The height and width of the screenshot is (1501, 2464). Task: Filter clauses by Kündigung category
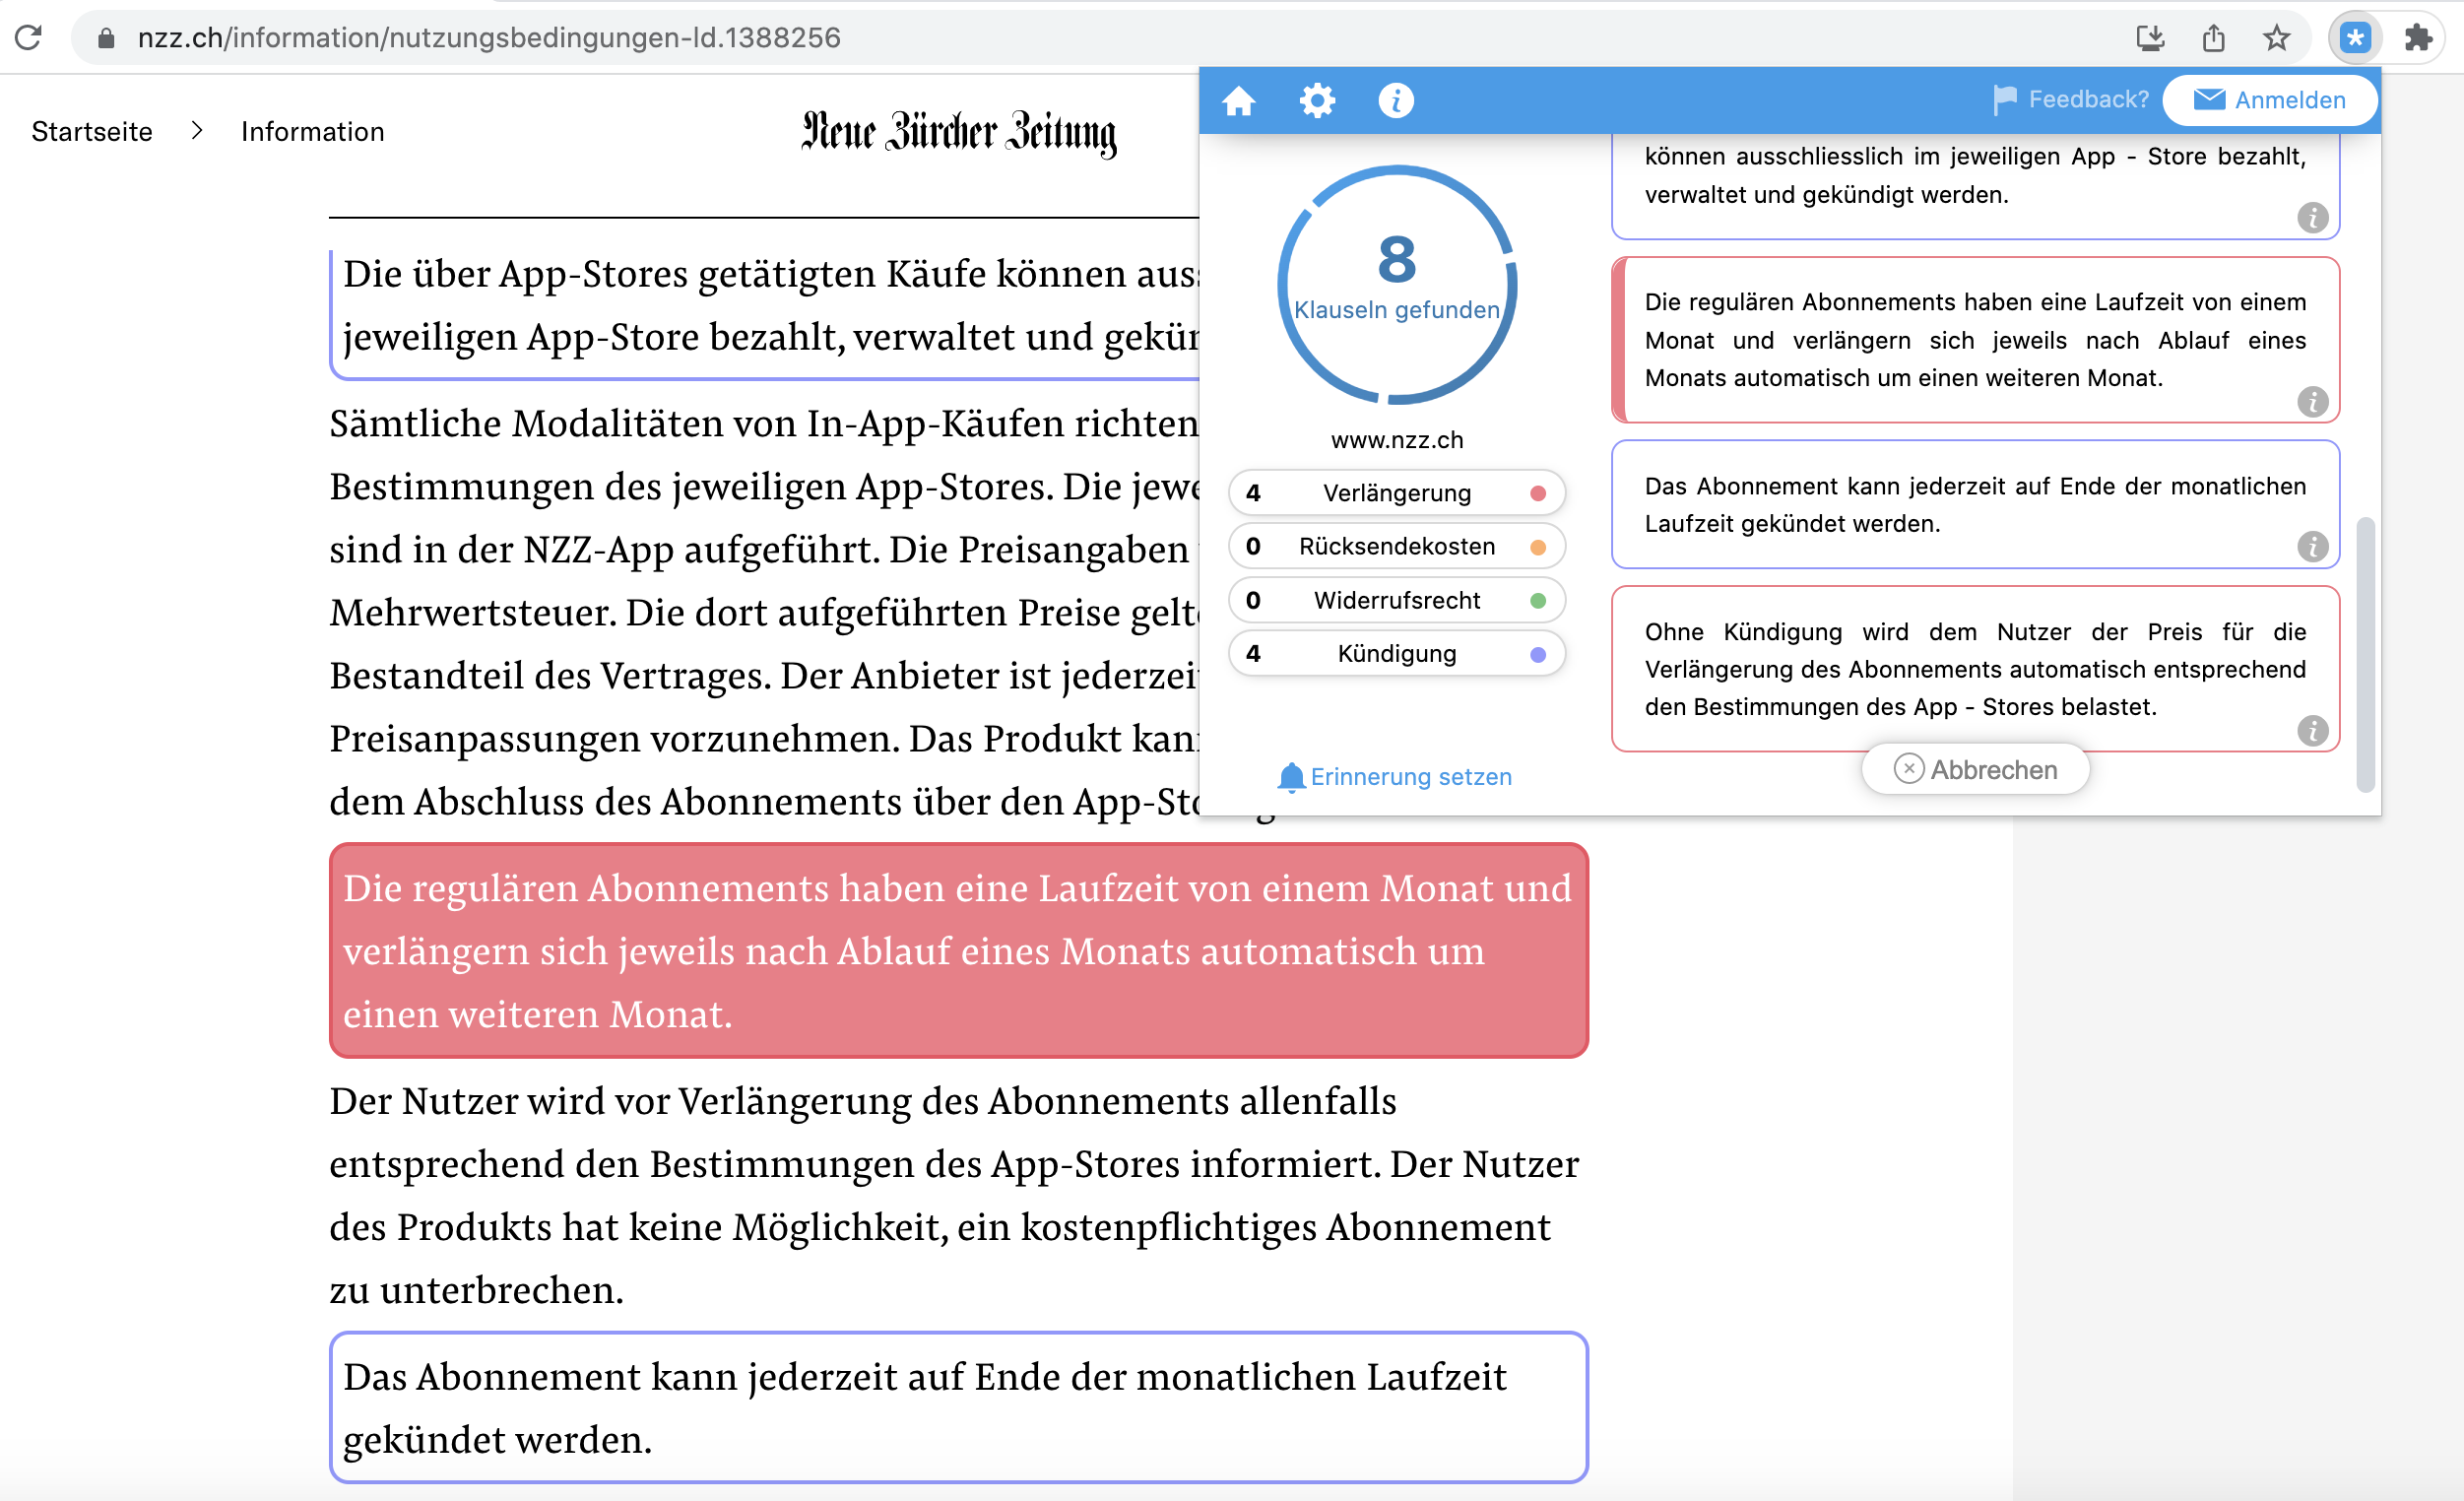click(1396, 654)
